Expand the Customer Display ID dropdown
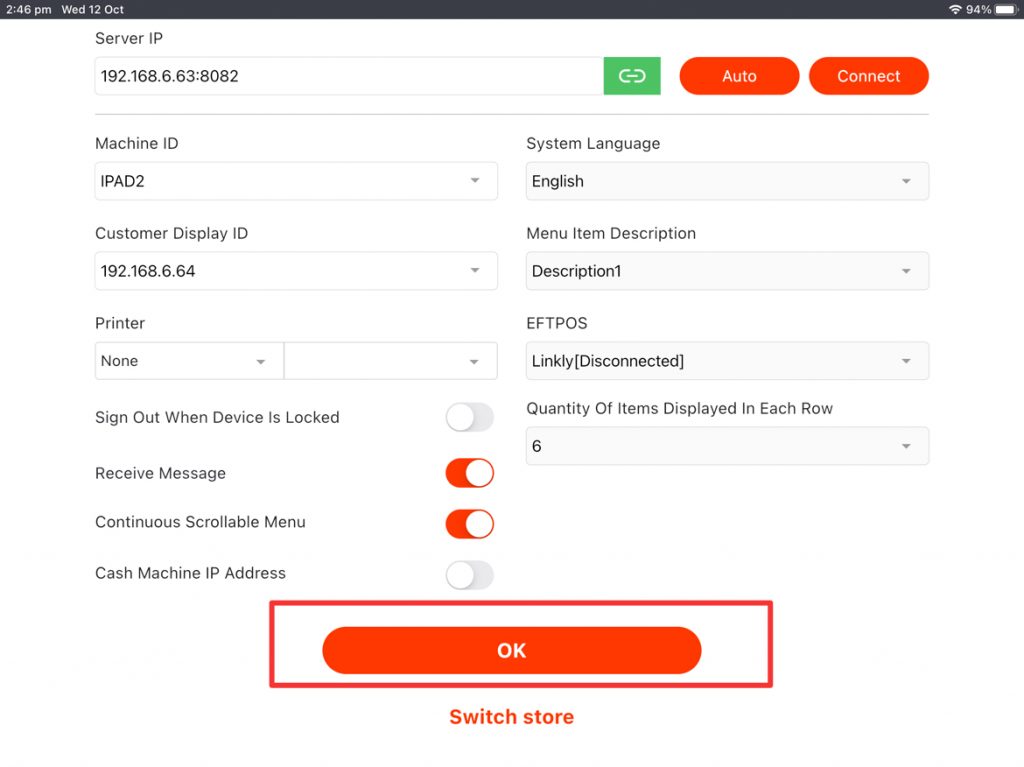Image resolution: width=1024 pixels, height=767 pixels. pos(296,271)
